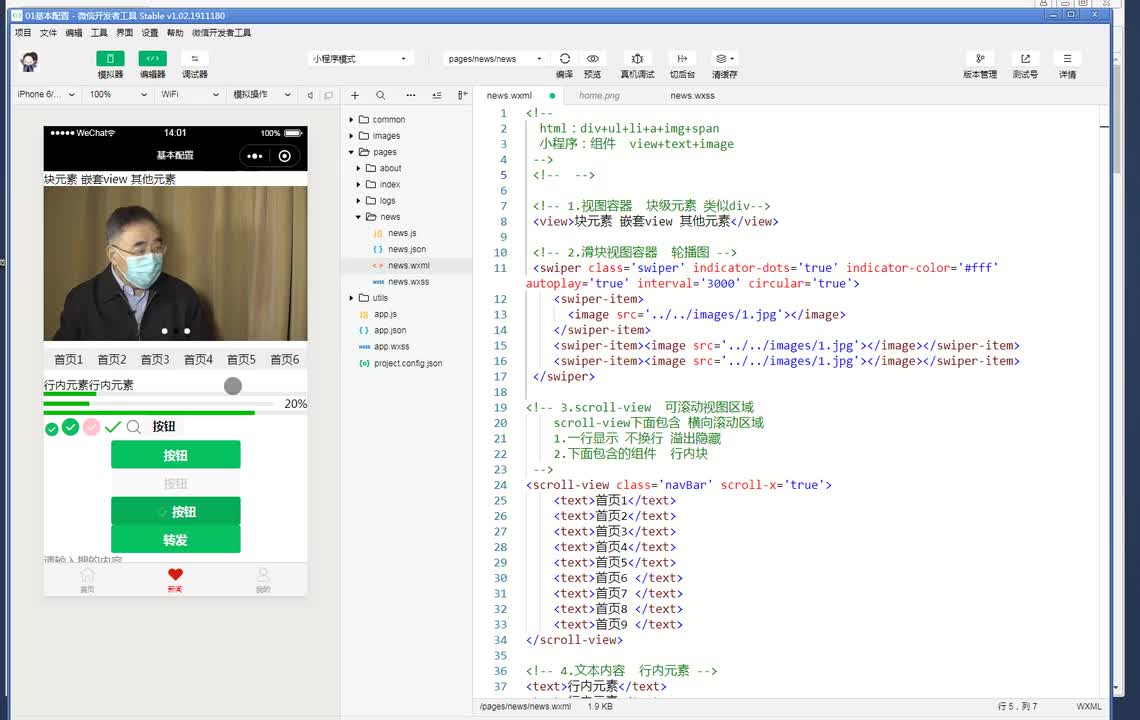Expand the images folder
This screenshot has width=1140, height=720.
386,136
